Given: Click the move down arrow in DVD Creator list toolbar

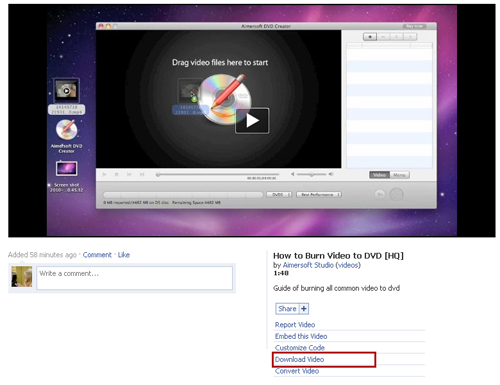Looking at the screenshot, I should pos(410,37).
